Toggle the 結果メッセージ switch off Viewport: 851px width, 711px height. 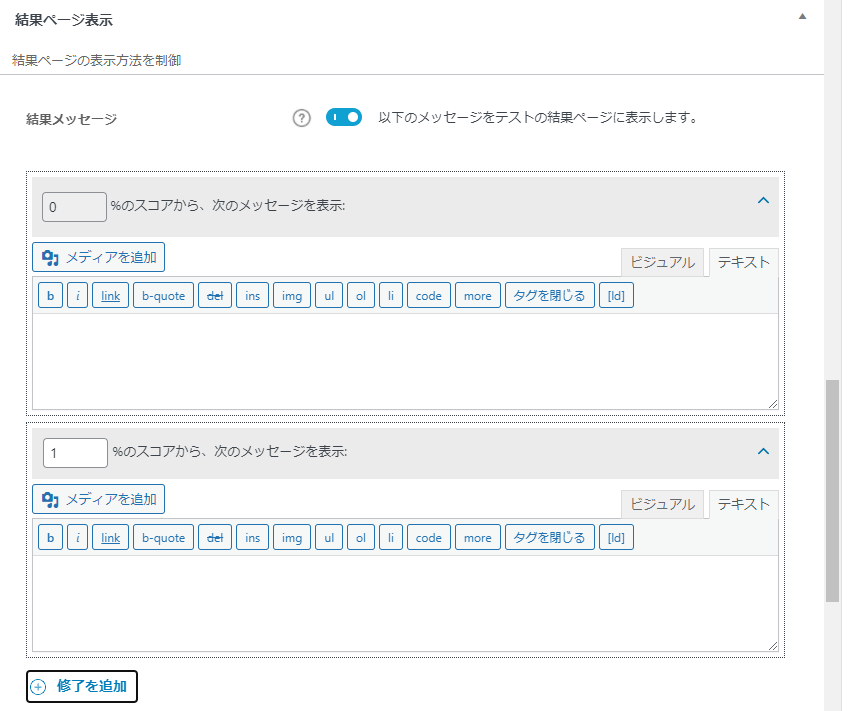click(x=344, y=117)
